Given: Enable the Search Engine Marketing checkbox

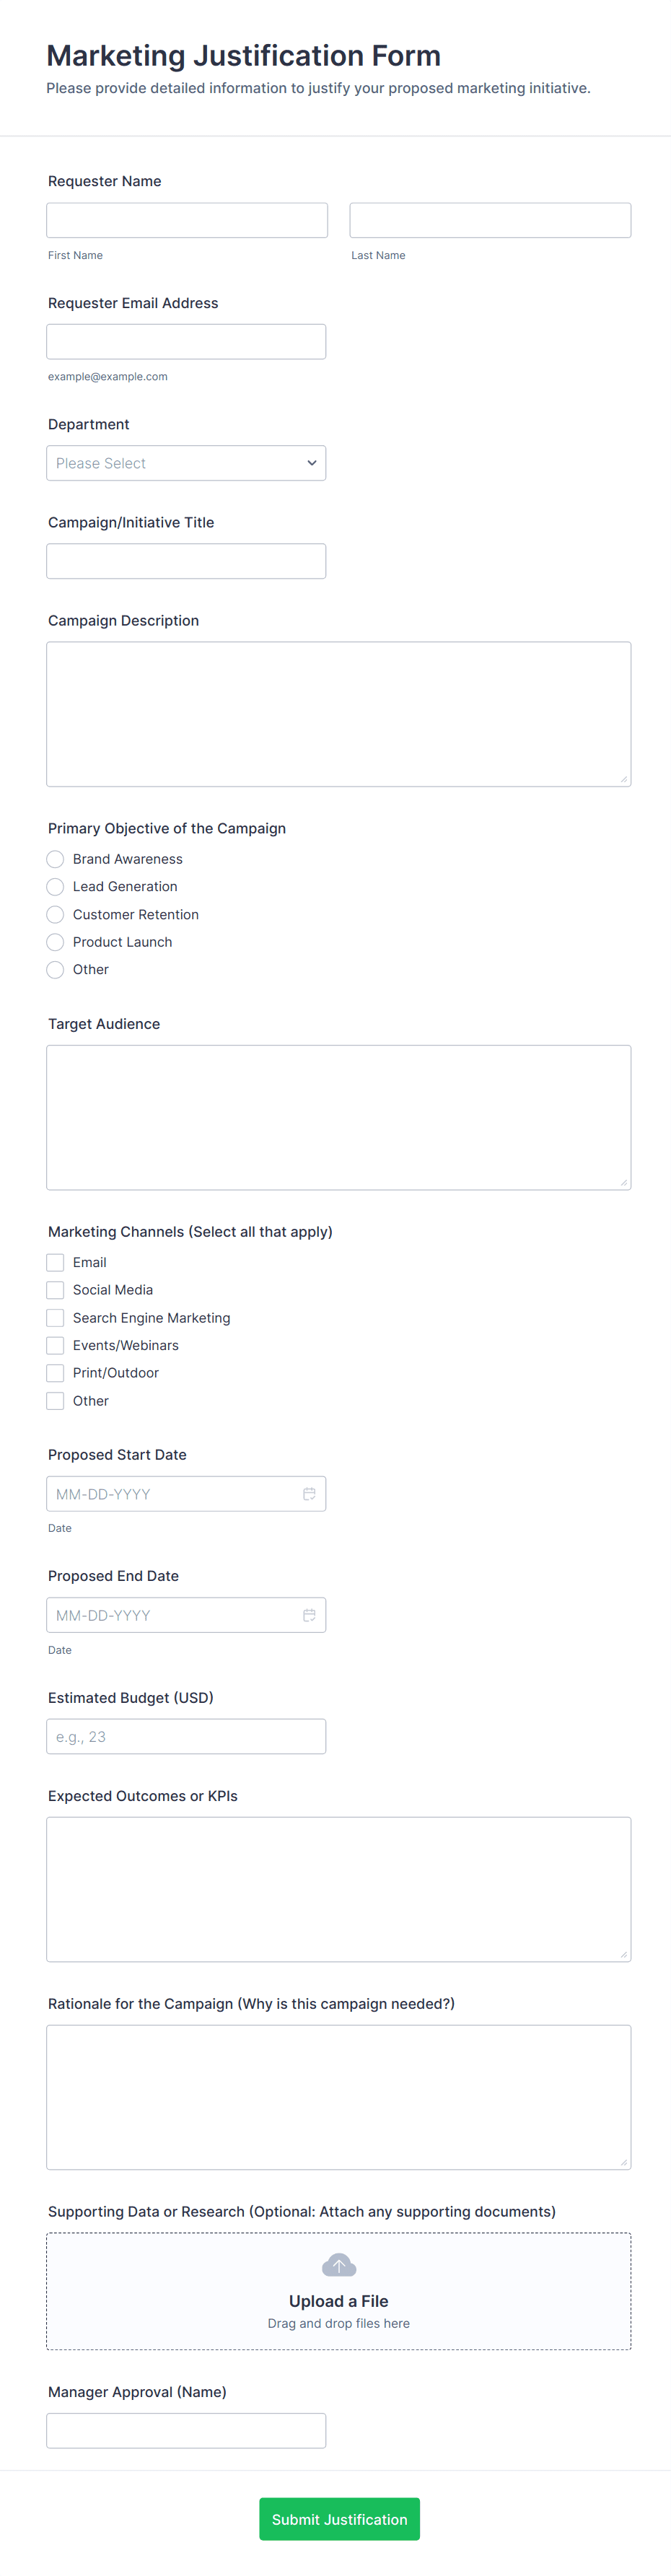Looking at the screenshot, I should tap(55, 1318).
